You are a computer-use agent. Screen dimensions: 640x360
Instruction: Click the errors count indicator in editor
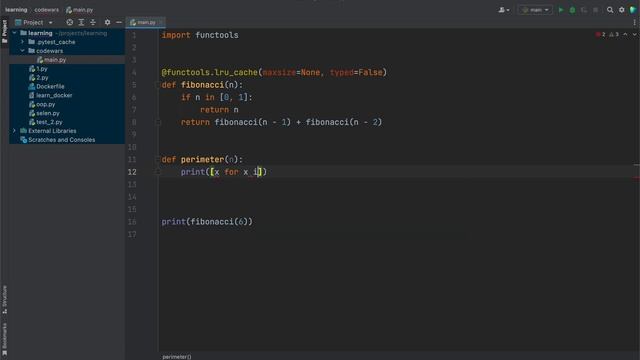coord(600,35)
